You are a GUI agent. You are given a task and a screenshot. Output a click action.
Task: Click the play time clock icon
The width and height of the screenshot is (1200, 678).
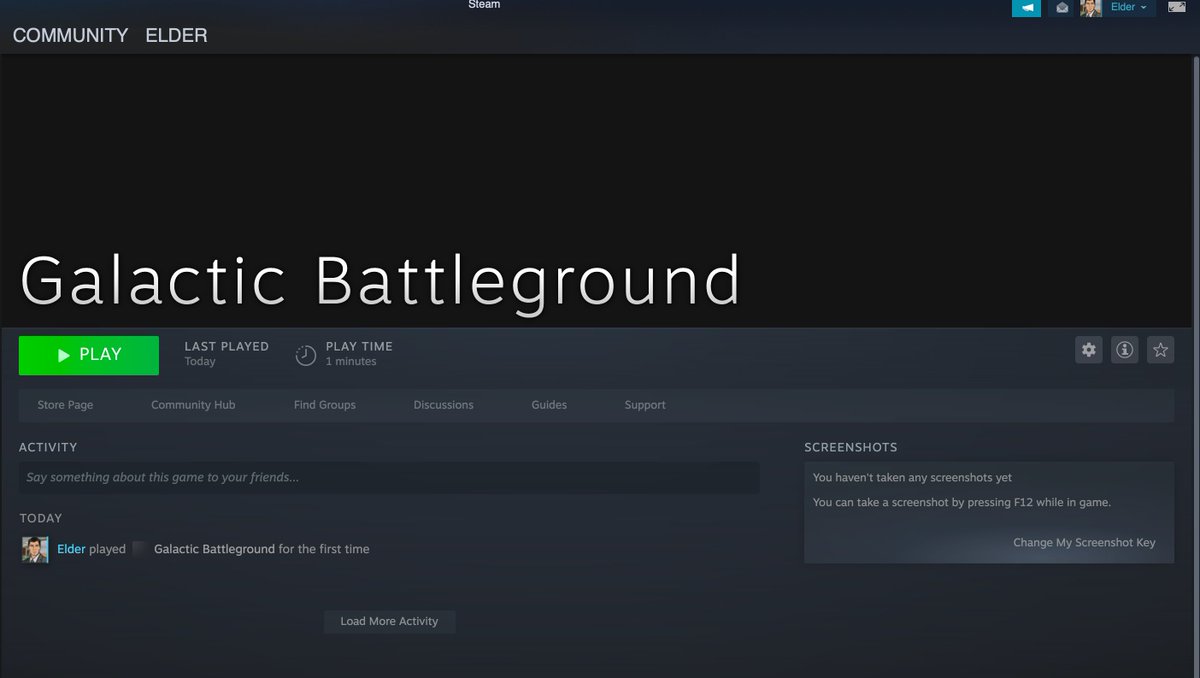coord(306,355)
